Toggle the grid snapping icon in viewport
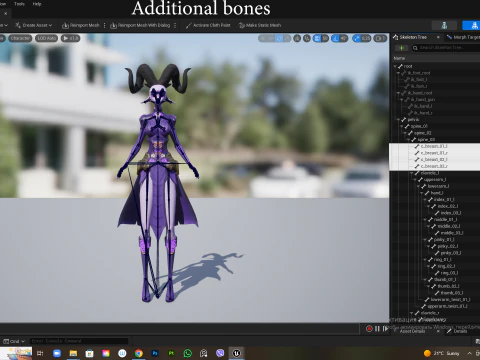Image resolution: width=480 pixels, height=360 pixels. coord(316,39)
